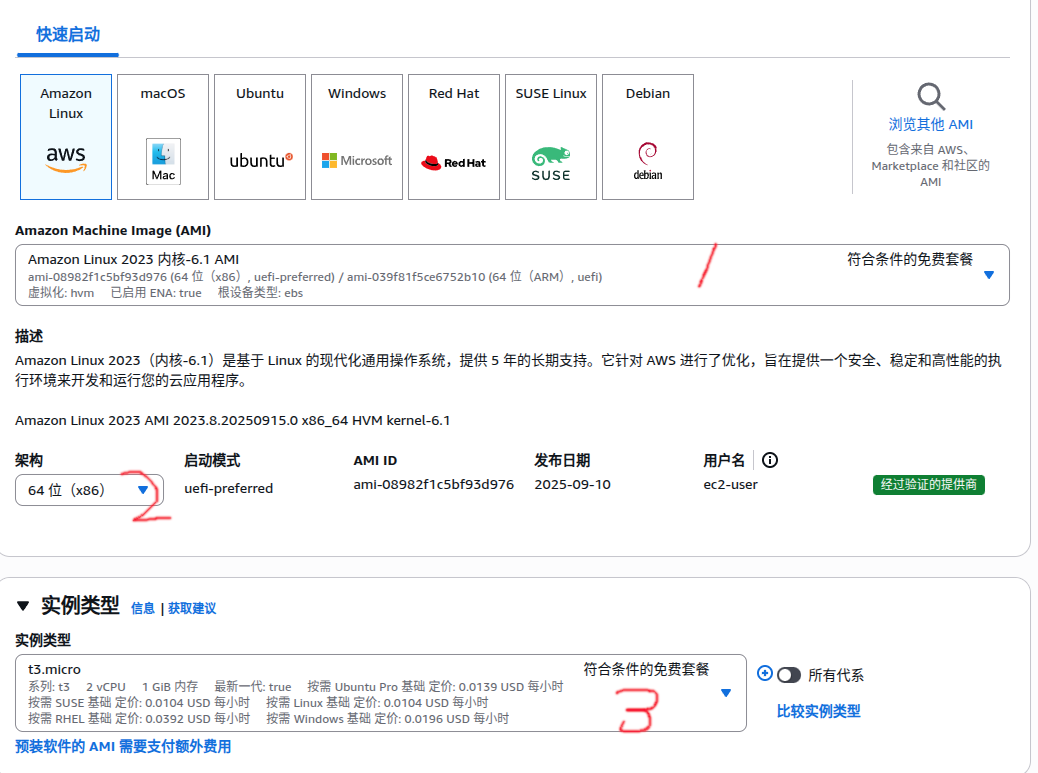Click the 启动模式 value uefi-preferred
The width and height of the screenshot is (1038, 773).
click(228, 488)
